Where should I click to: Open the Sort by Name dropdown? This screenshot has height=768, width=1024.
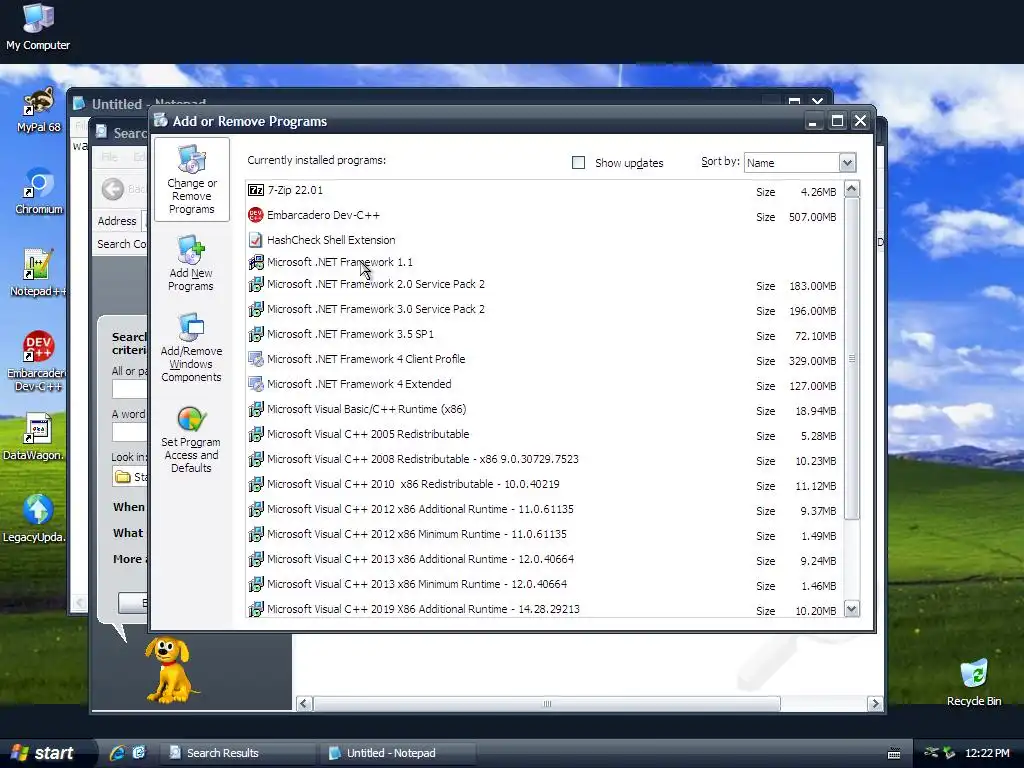[x=847, y=163]
